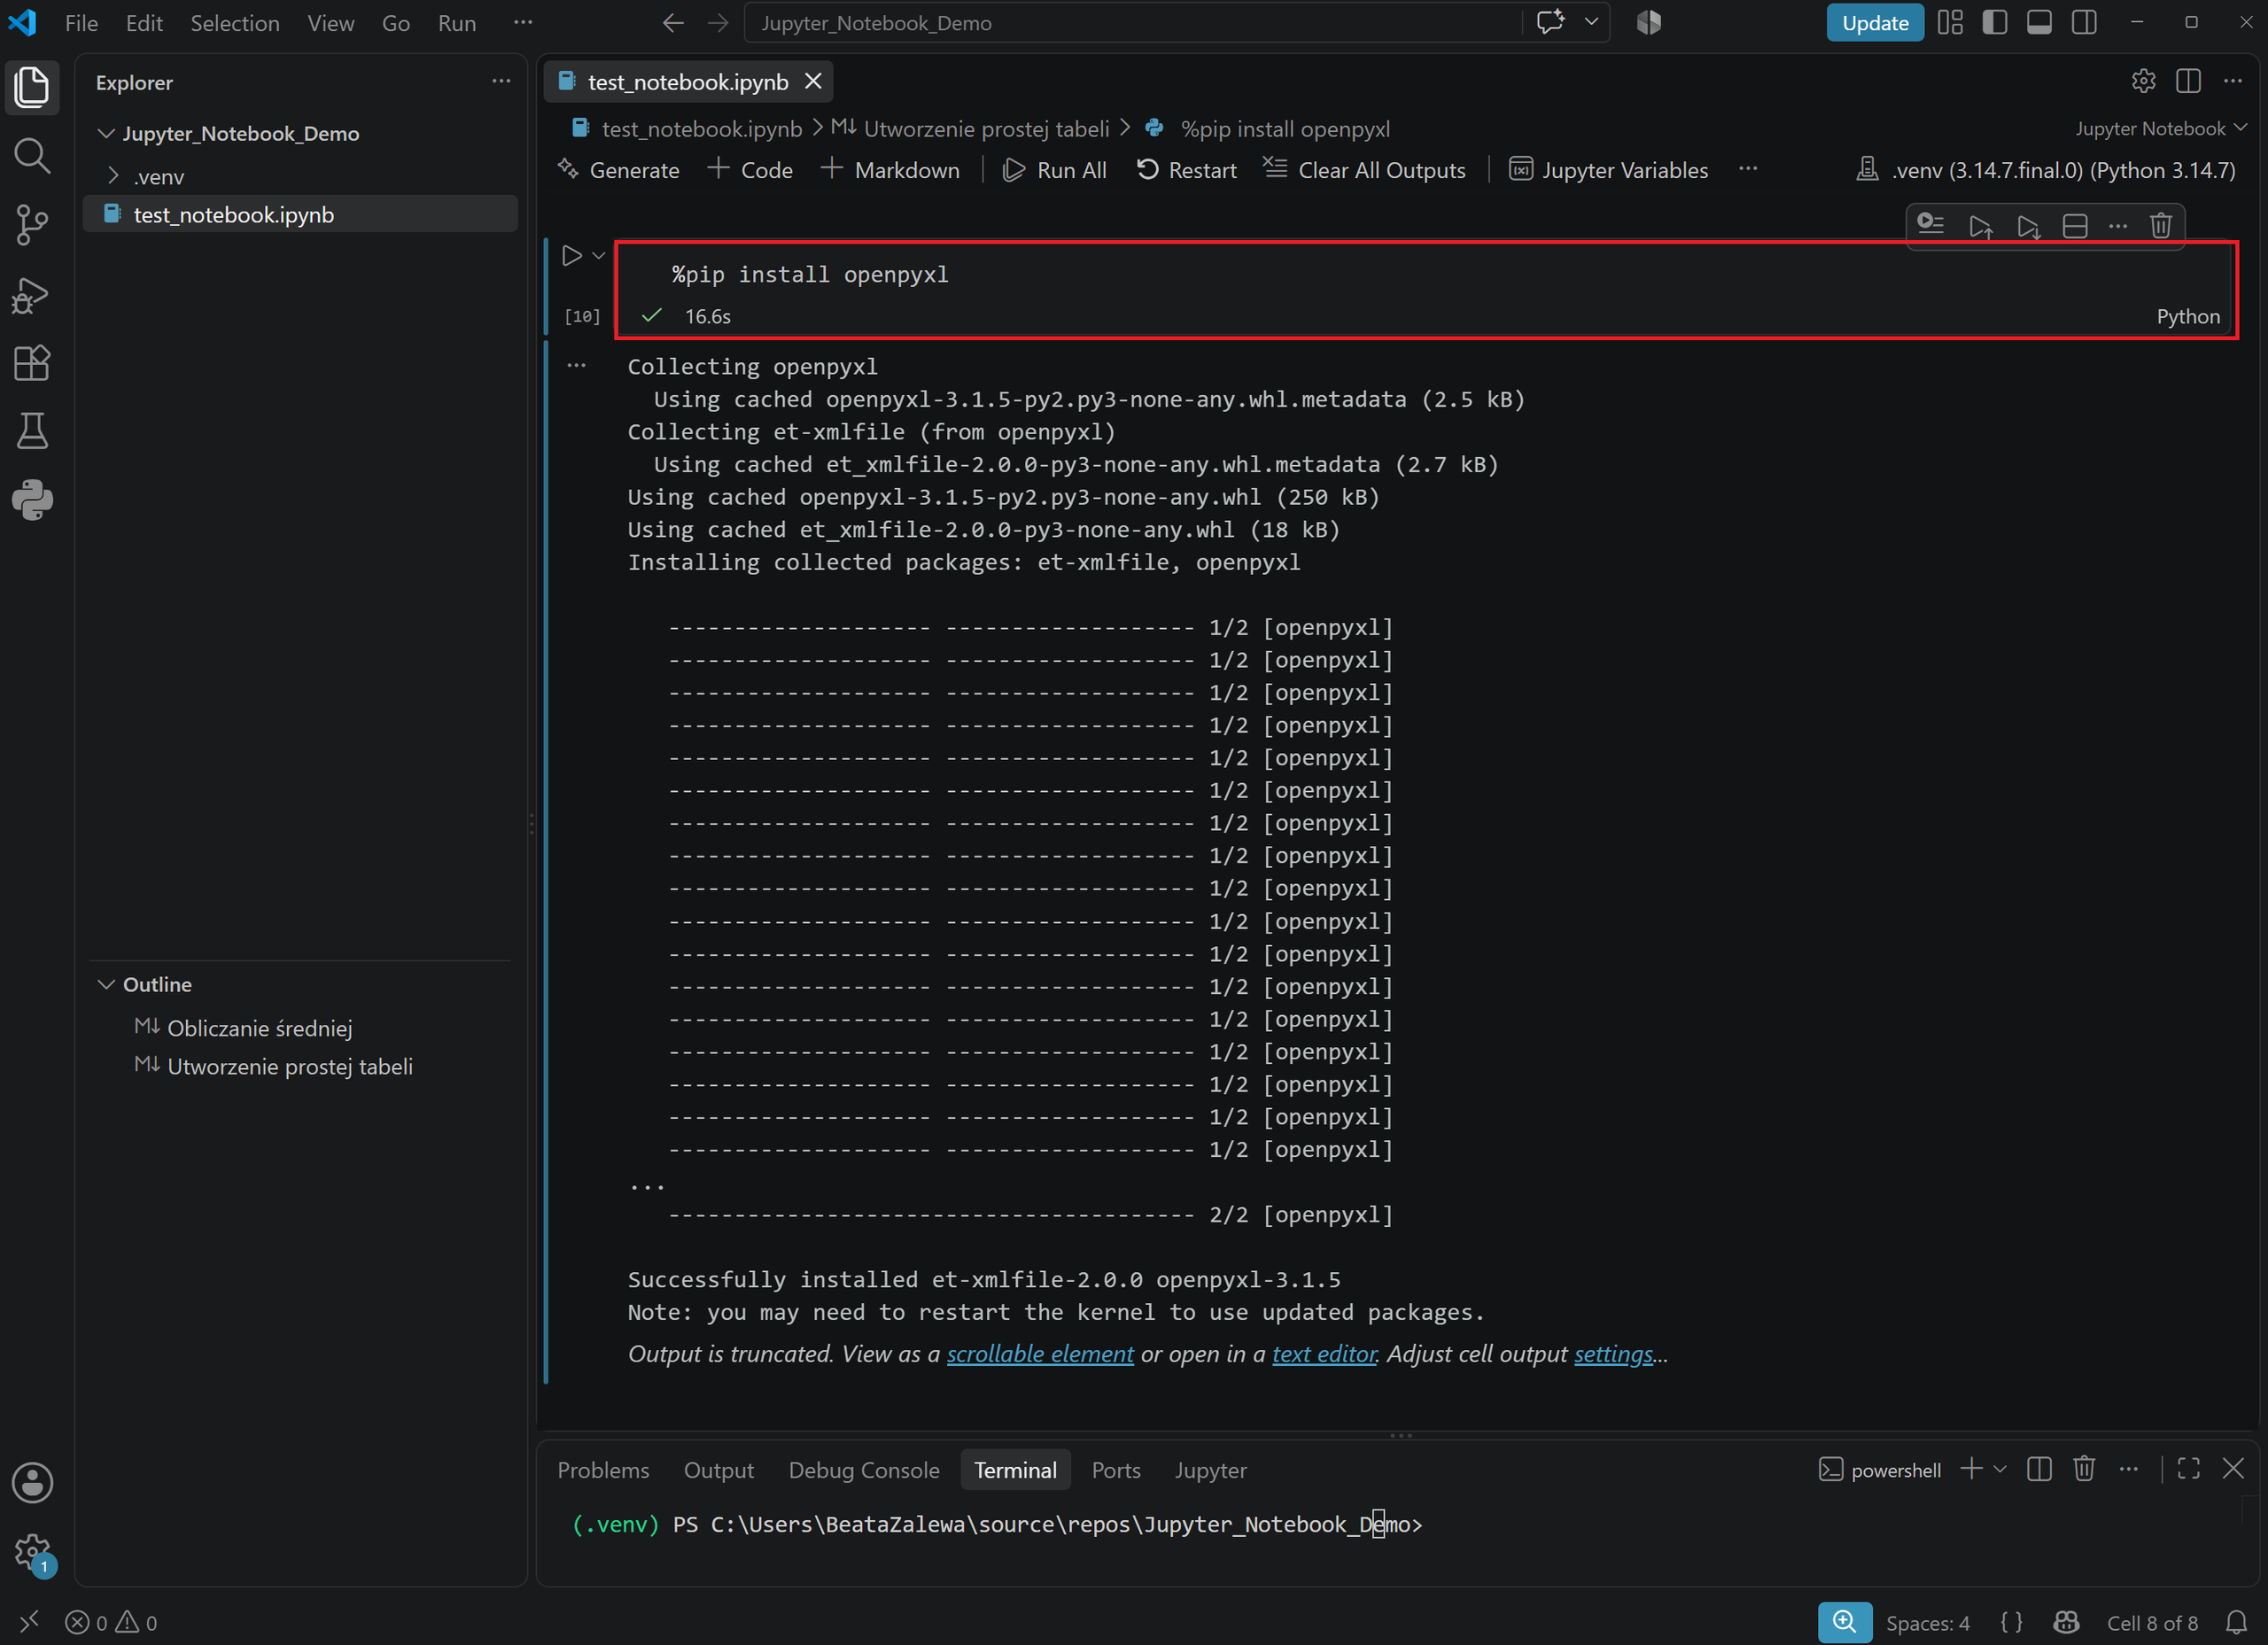This screenshot has width=2268, height=1645.
Task: Restart the notebook kernel
Action: click(1186, 170)
